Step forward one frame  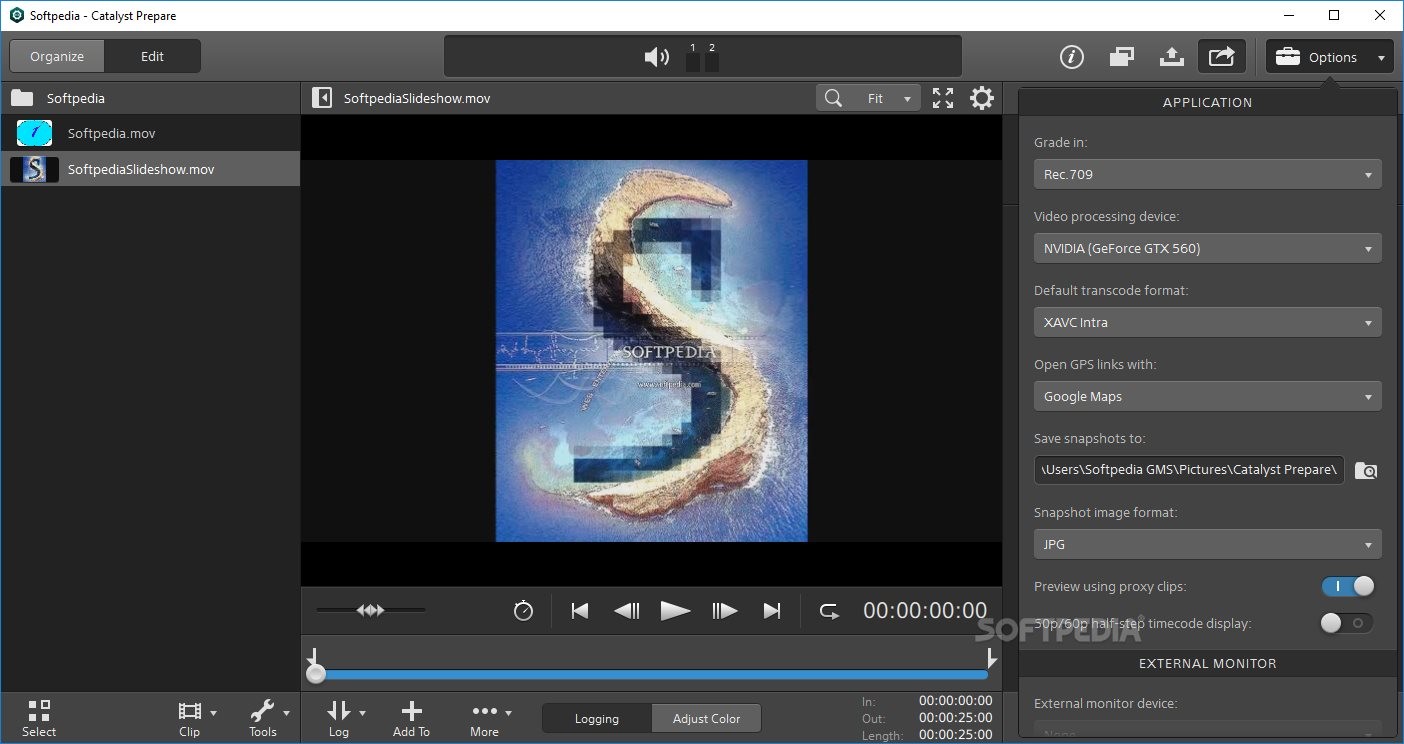pyautogui.click(x=724, y=611)
